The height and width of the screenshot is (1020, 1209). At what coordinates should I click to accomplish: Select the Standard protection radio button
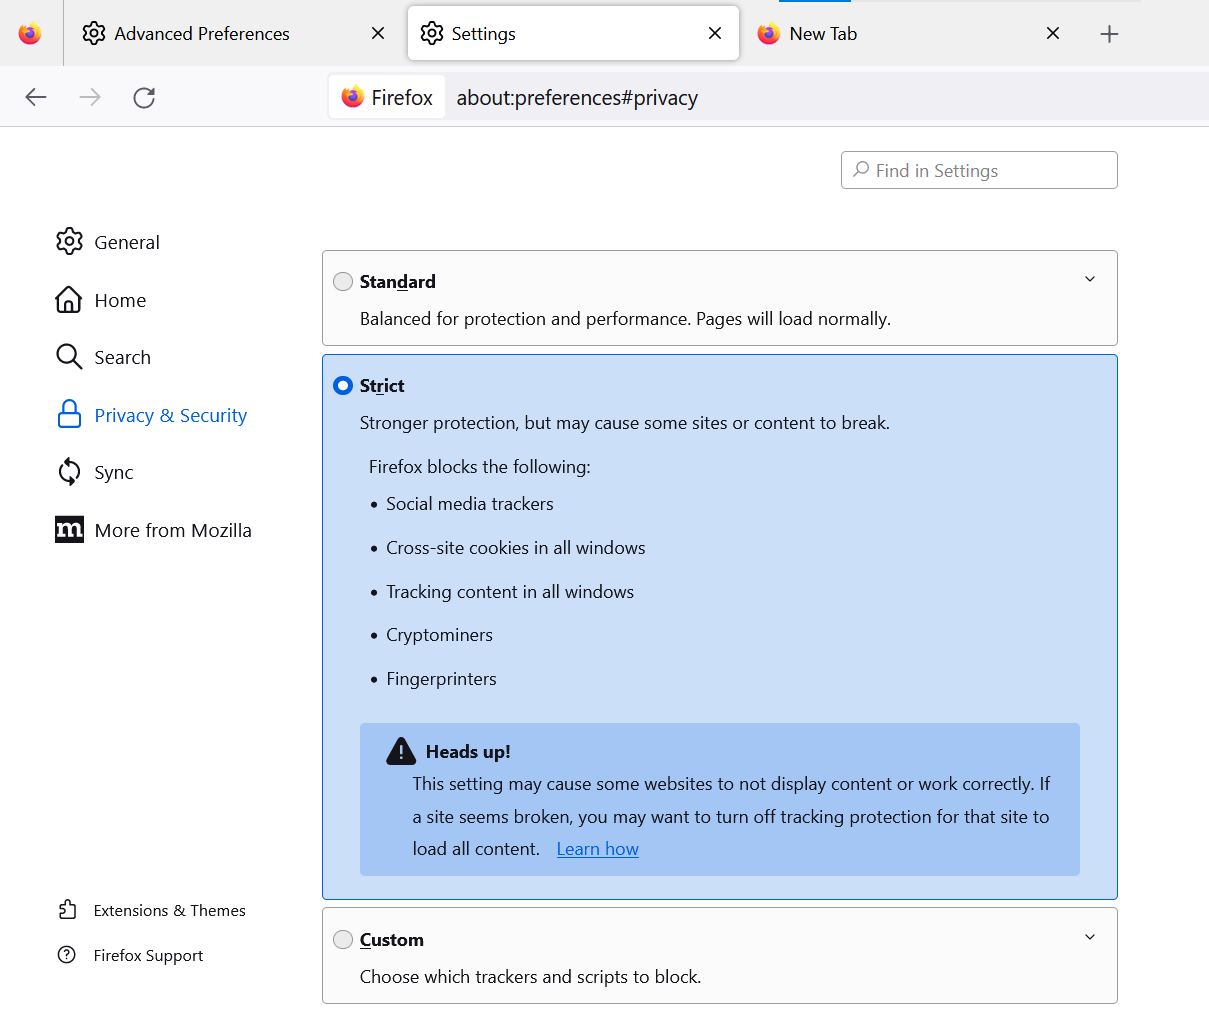click(x=343, y=282)
